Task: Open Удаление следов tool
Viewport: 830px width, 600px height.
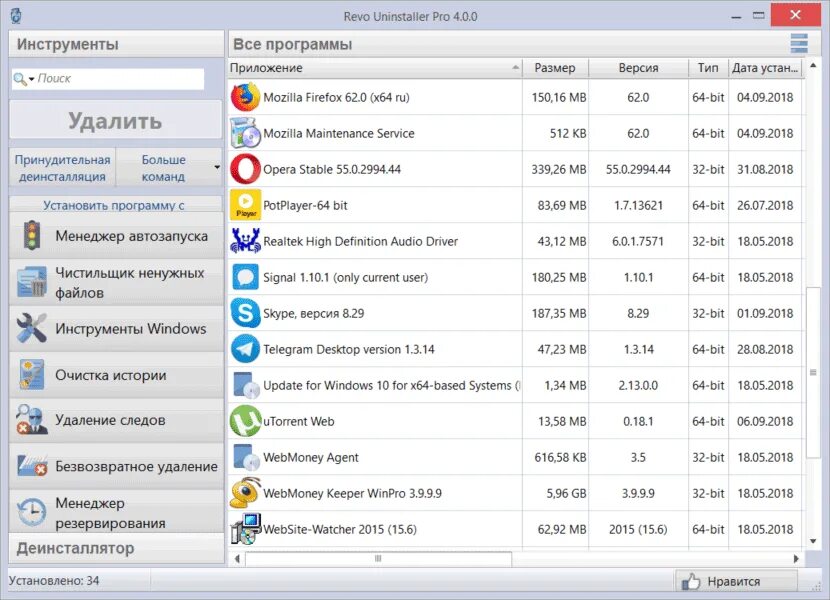Action: [x=116, y=420]
